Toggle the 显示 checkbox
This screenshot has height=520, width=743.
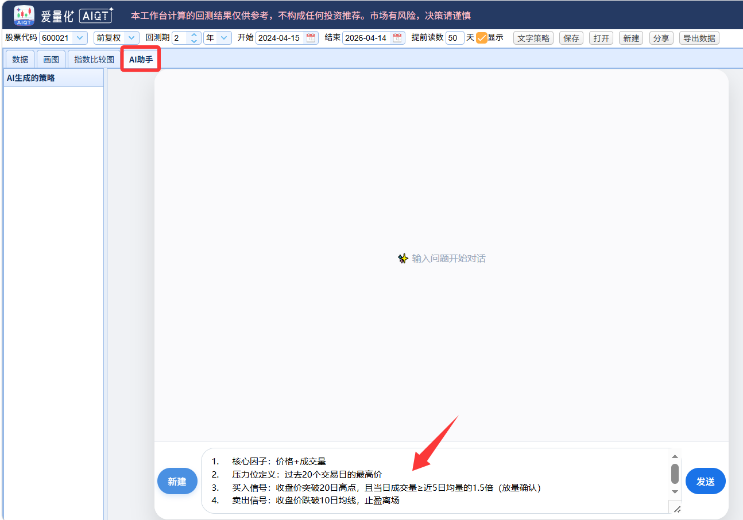click(x=481, y=38)
